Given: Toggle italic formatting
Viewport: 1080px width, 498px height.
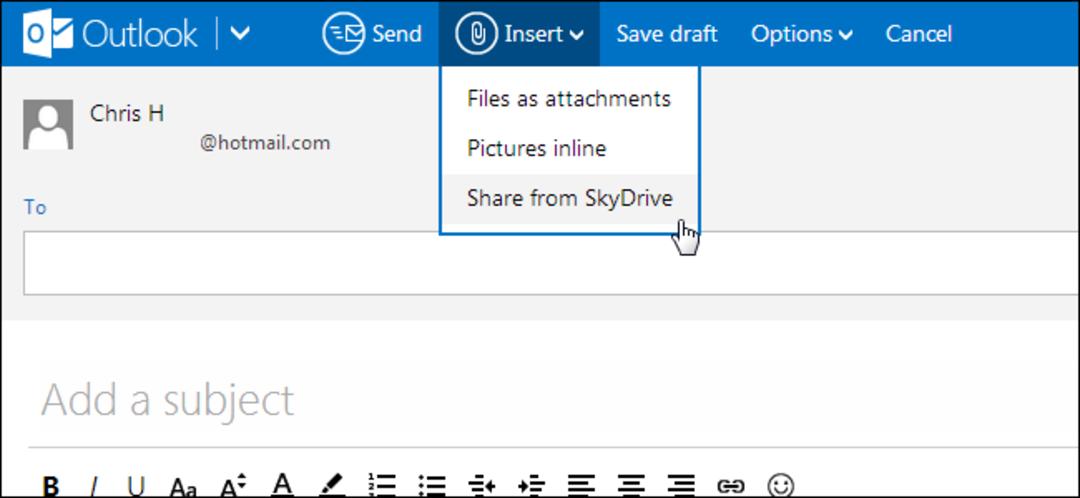Looking at the screenshot, I should pyautogui.click(x=94, y=486).
